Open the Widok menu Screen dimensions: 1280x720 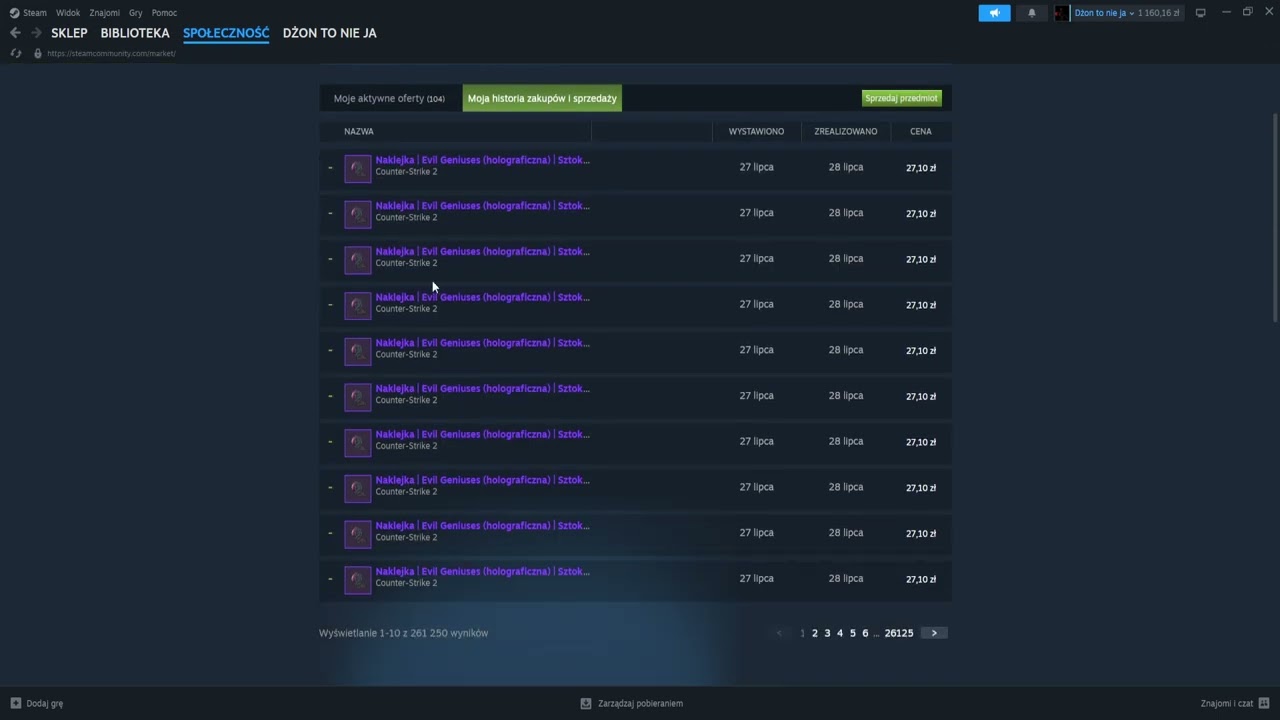[68, 13]
